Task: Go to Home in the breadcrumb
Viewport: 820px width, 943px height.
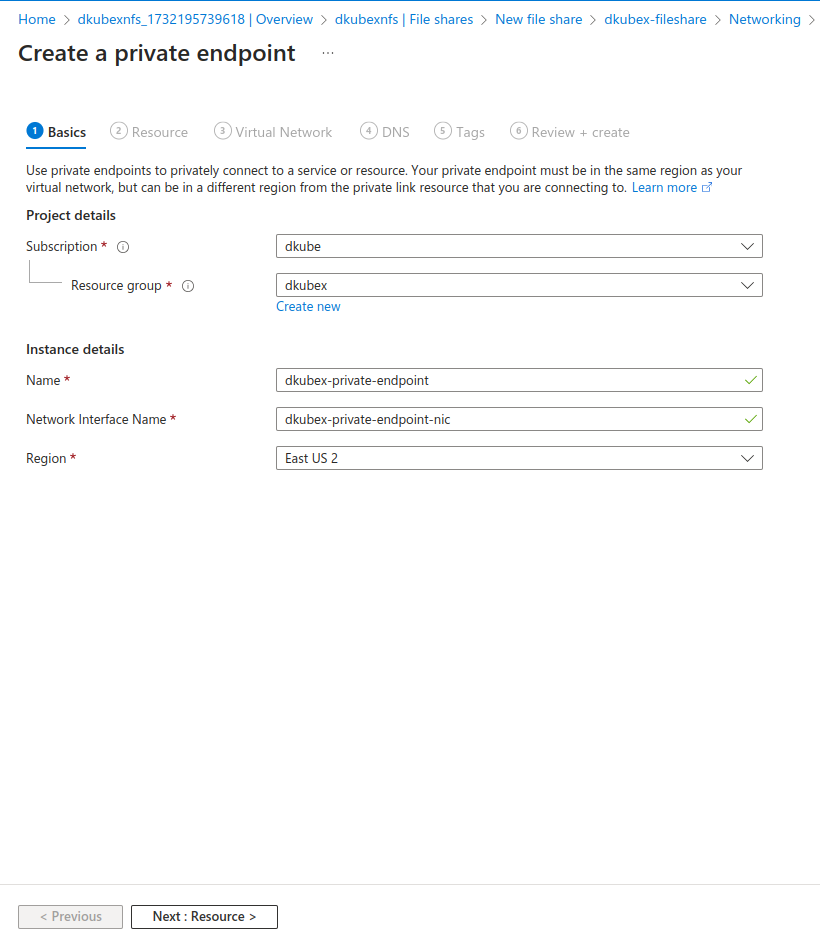Action: pos(37,19)
